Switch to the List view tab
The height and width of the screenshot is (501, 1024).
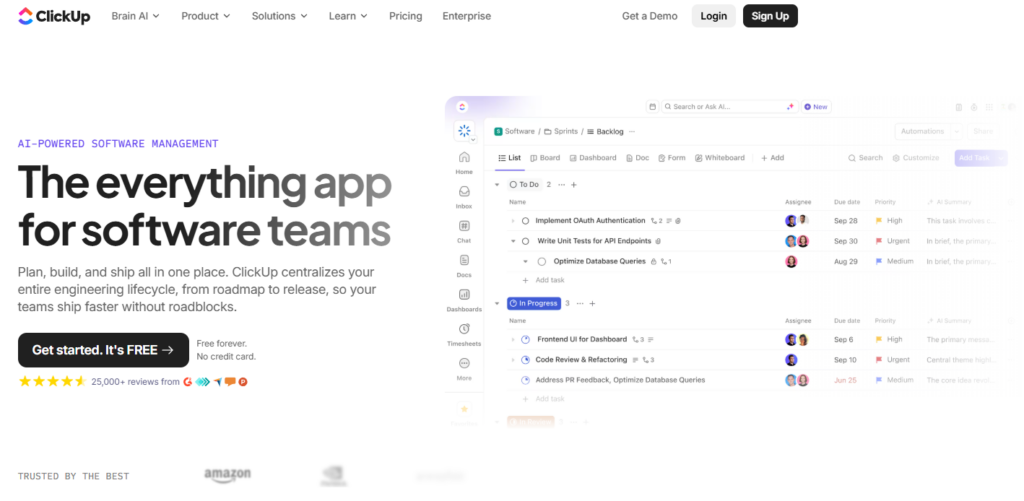point(509,158)
